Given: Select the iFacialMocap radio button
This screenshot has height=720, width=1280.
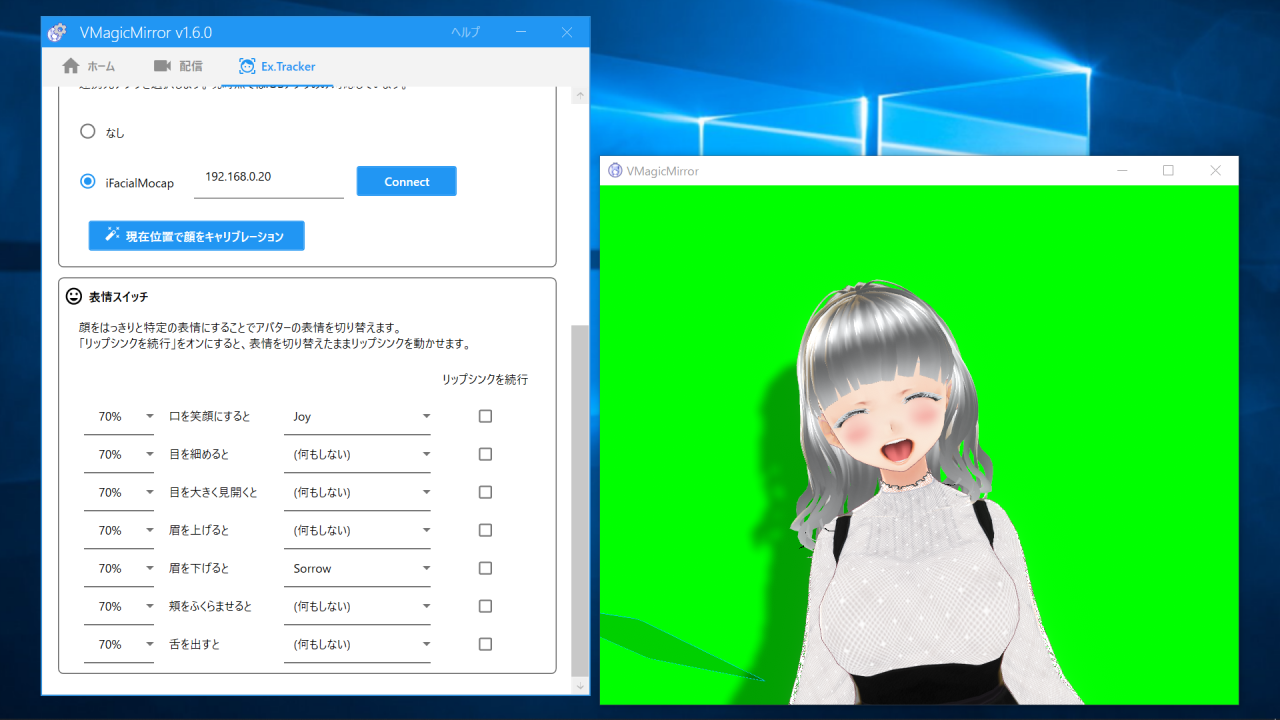Looking at the screenshot, I should [x=88, y=182].
